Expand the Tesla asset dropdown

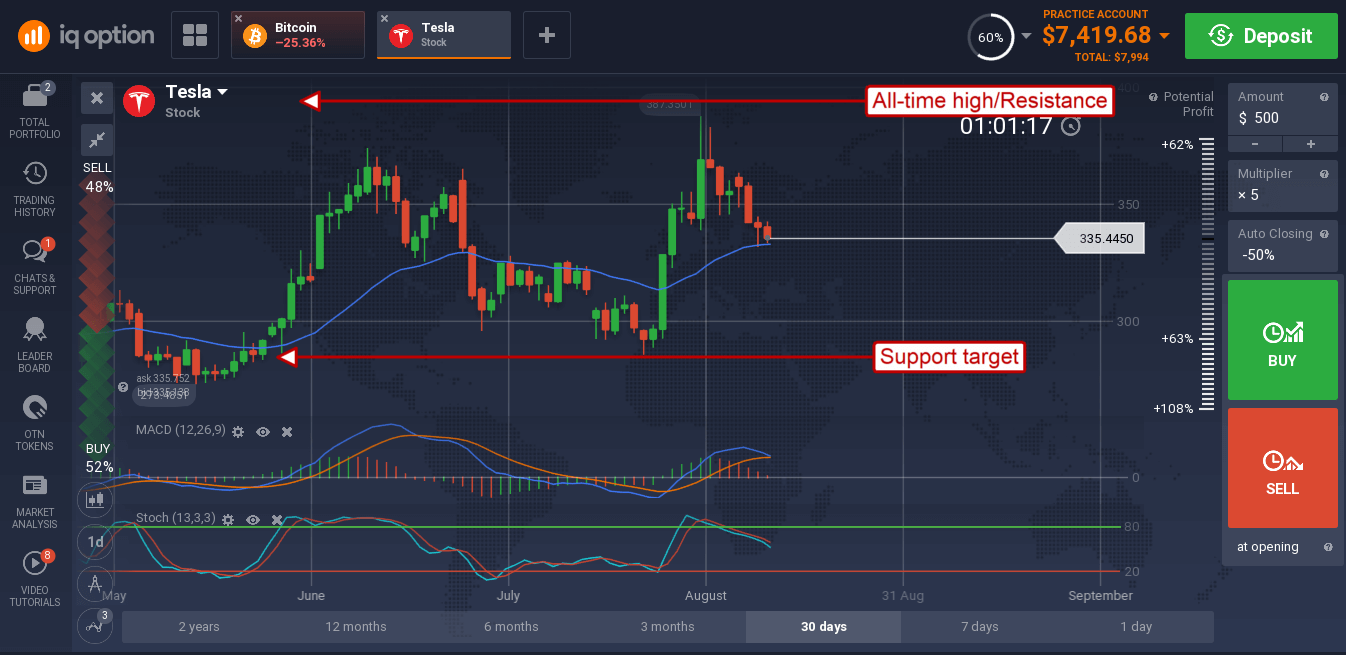tap(222, 92)
